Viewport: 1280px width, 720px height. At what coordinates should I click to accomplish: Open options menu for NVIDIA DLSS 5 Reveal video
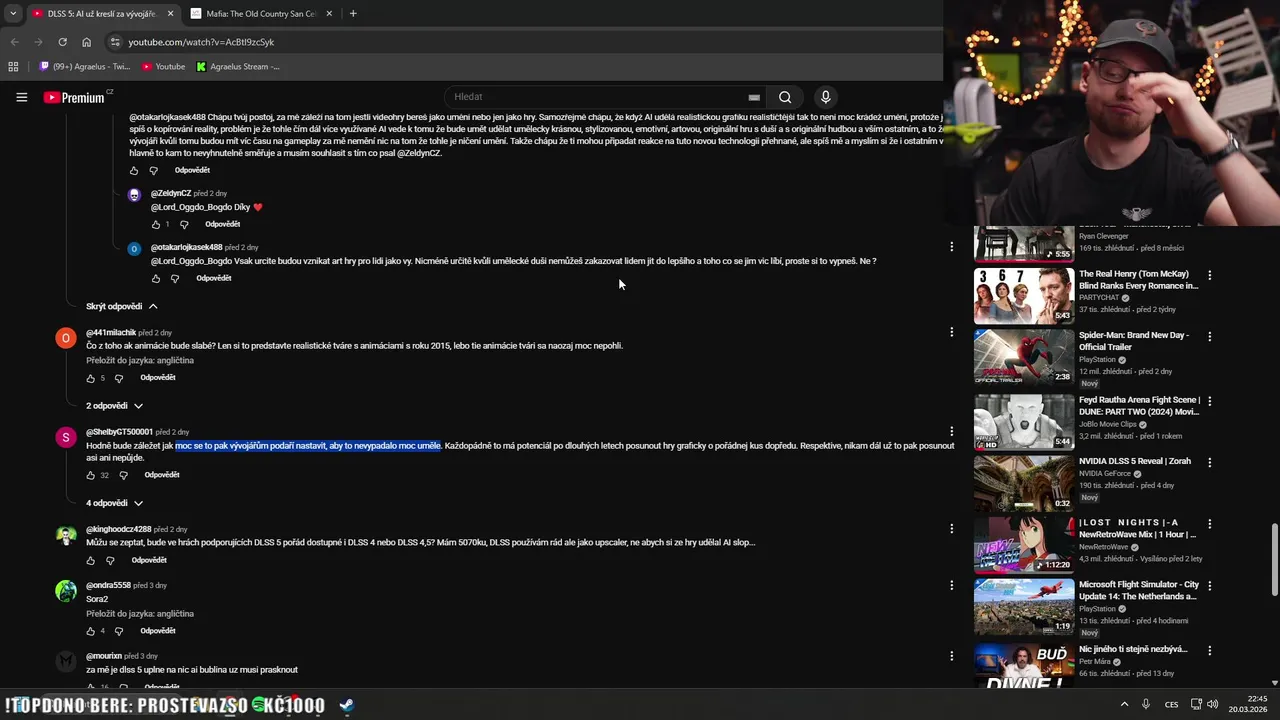tap(1209, 463)
